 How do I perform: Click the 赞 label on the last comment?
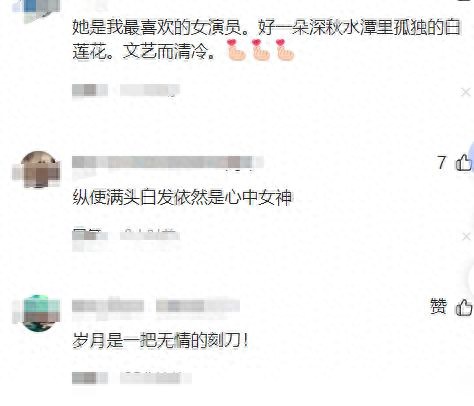pos(438,306)
